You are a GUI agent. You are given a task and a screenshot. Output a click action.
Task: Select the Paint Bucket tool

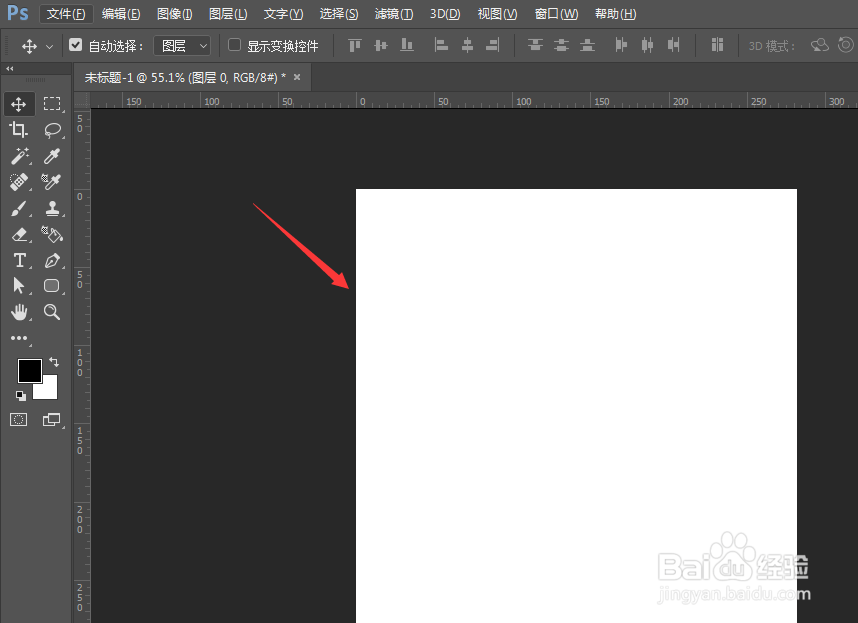(x=52, y=234)
